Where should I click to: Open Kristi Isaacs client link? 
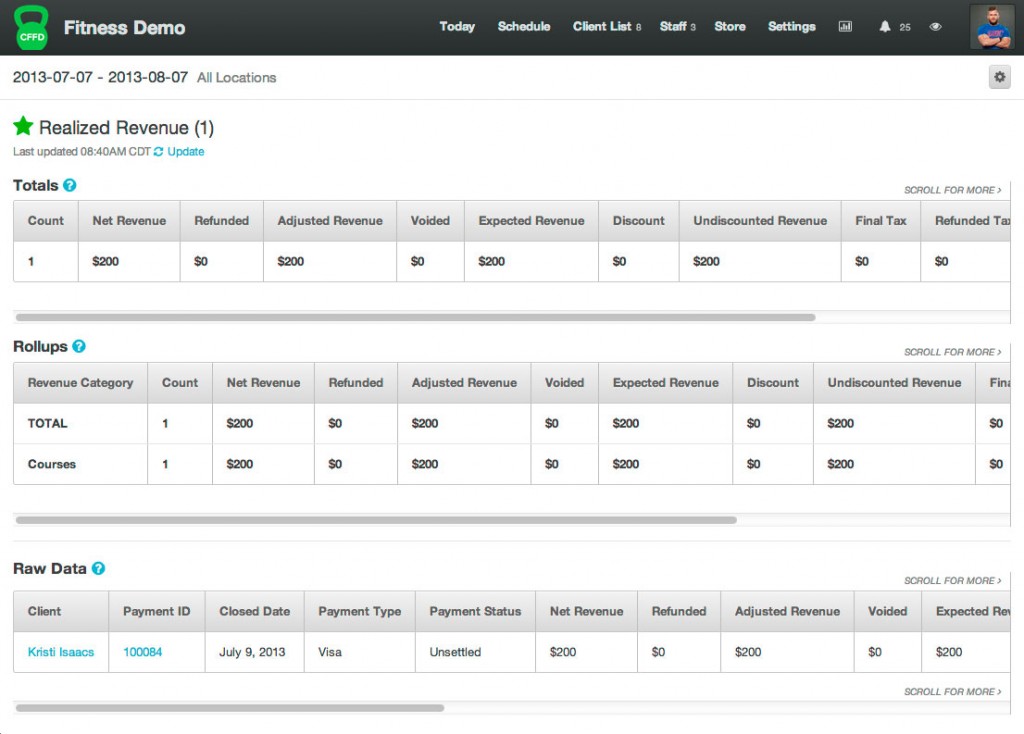tap(61, 652)
